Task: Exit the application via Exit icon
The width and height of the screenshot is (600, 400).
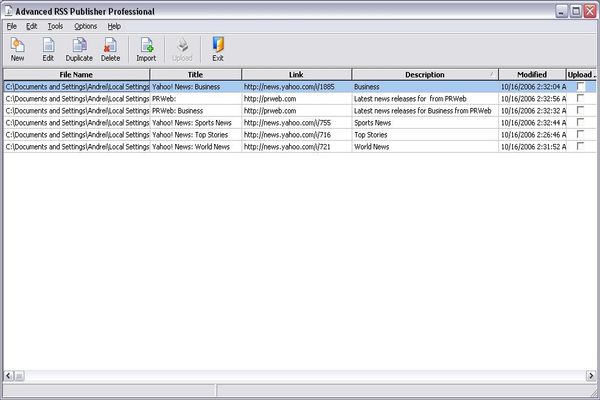Action: click(x=218, y=49)
